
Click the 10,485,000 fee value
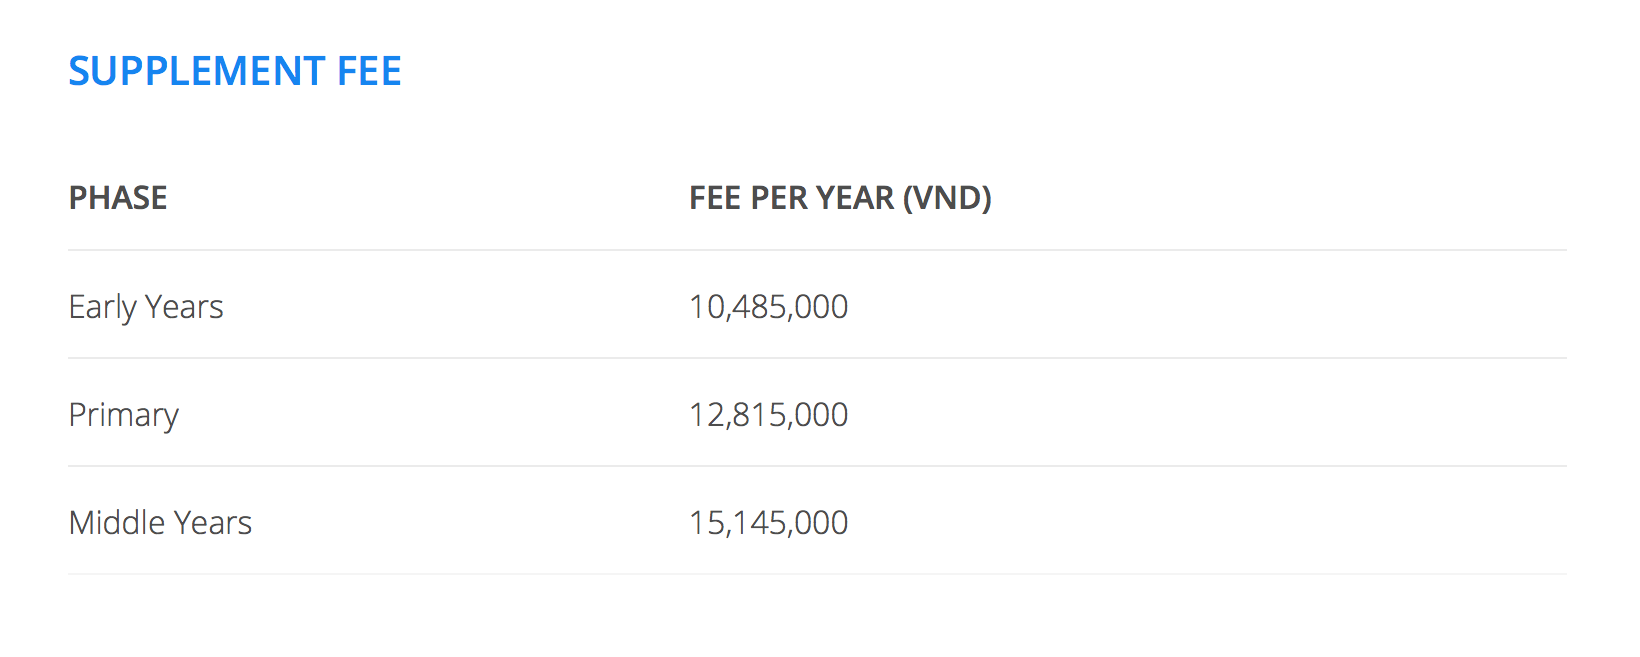pos(768,307)
